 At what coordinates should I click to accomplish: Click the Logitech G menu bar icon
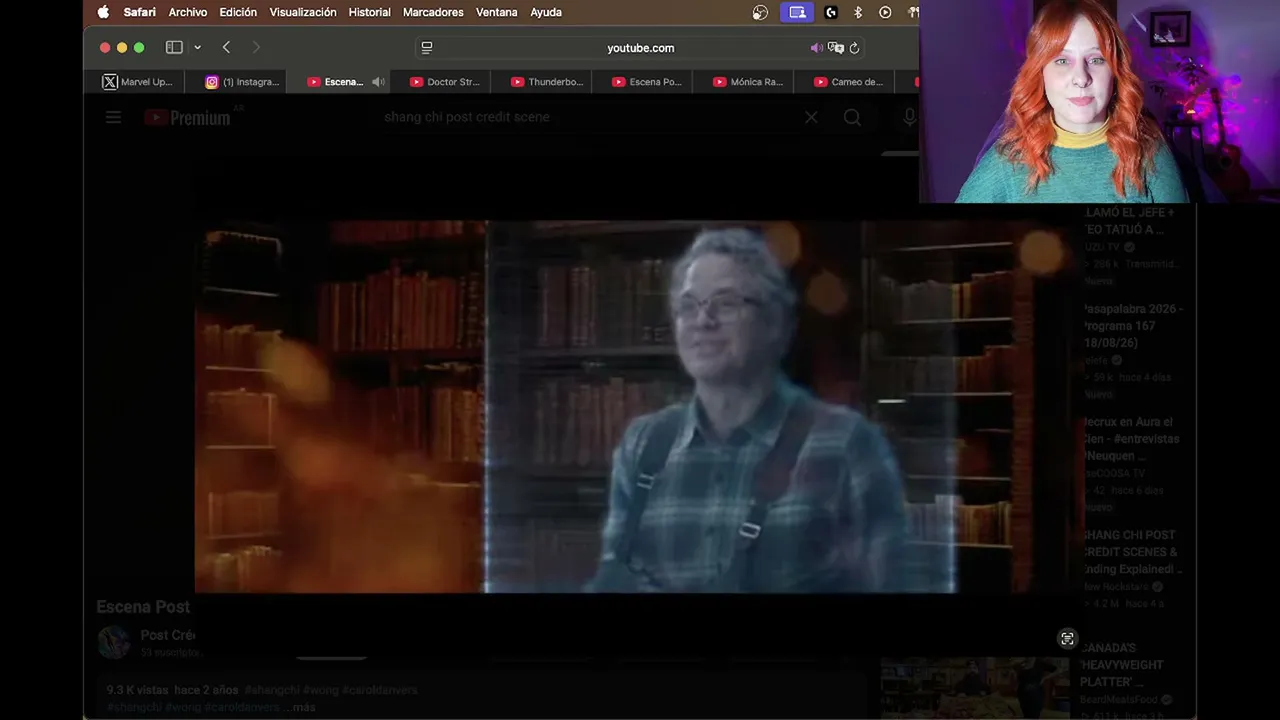(x=831, y=12)
